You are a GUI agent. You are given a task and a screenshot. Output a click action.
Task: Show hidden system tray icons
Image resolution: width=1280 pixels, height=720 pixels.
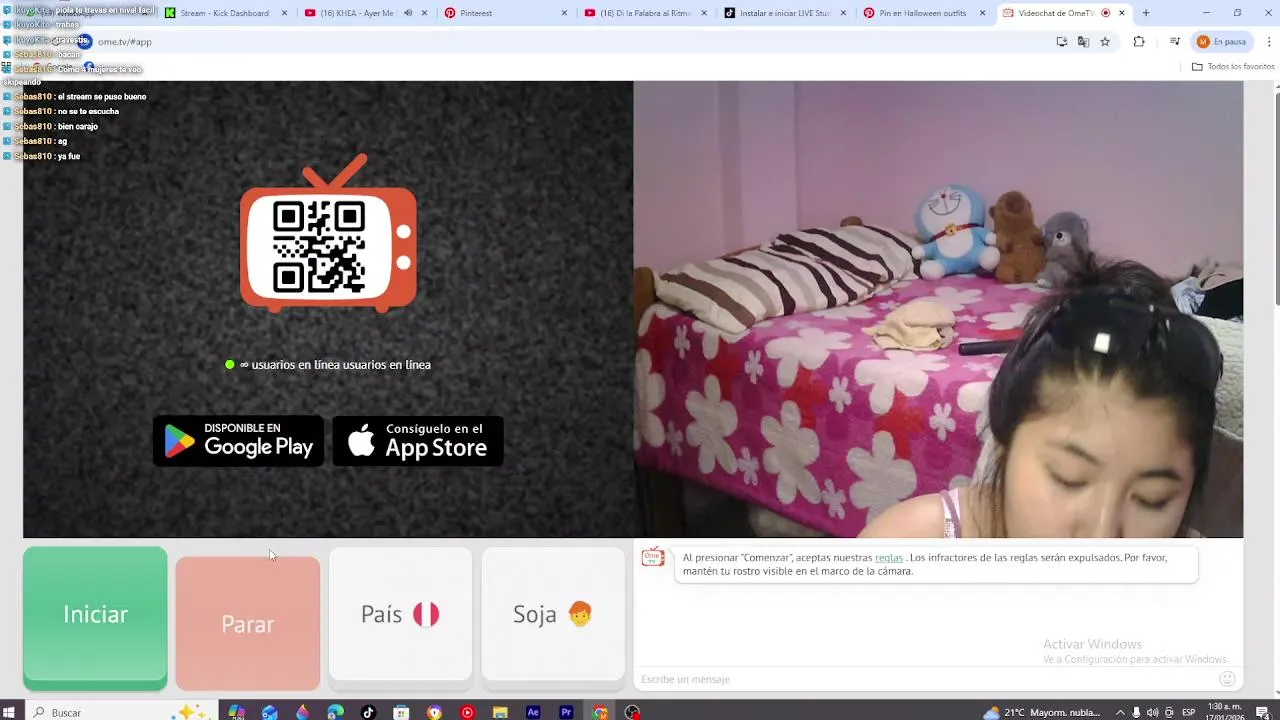[1119, 712]
